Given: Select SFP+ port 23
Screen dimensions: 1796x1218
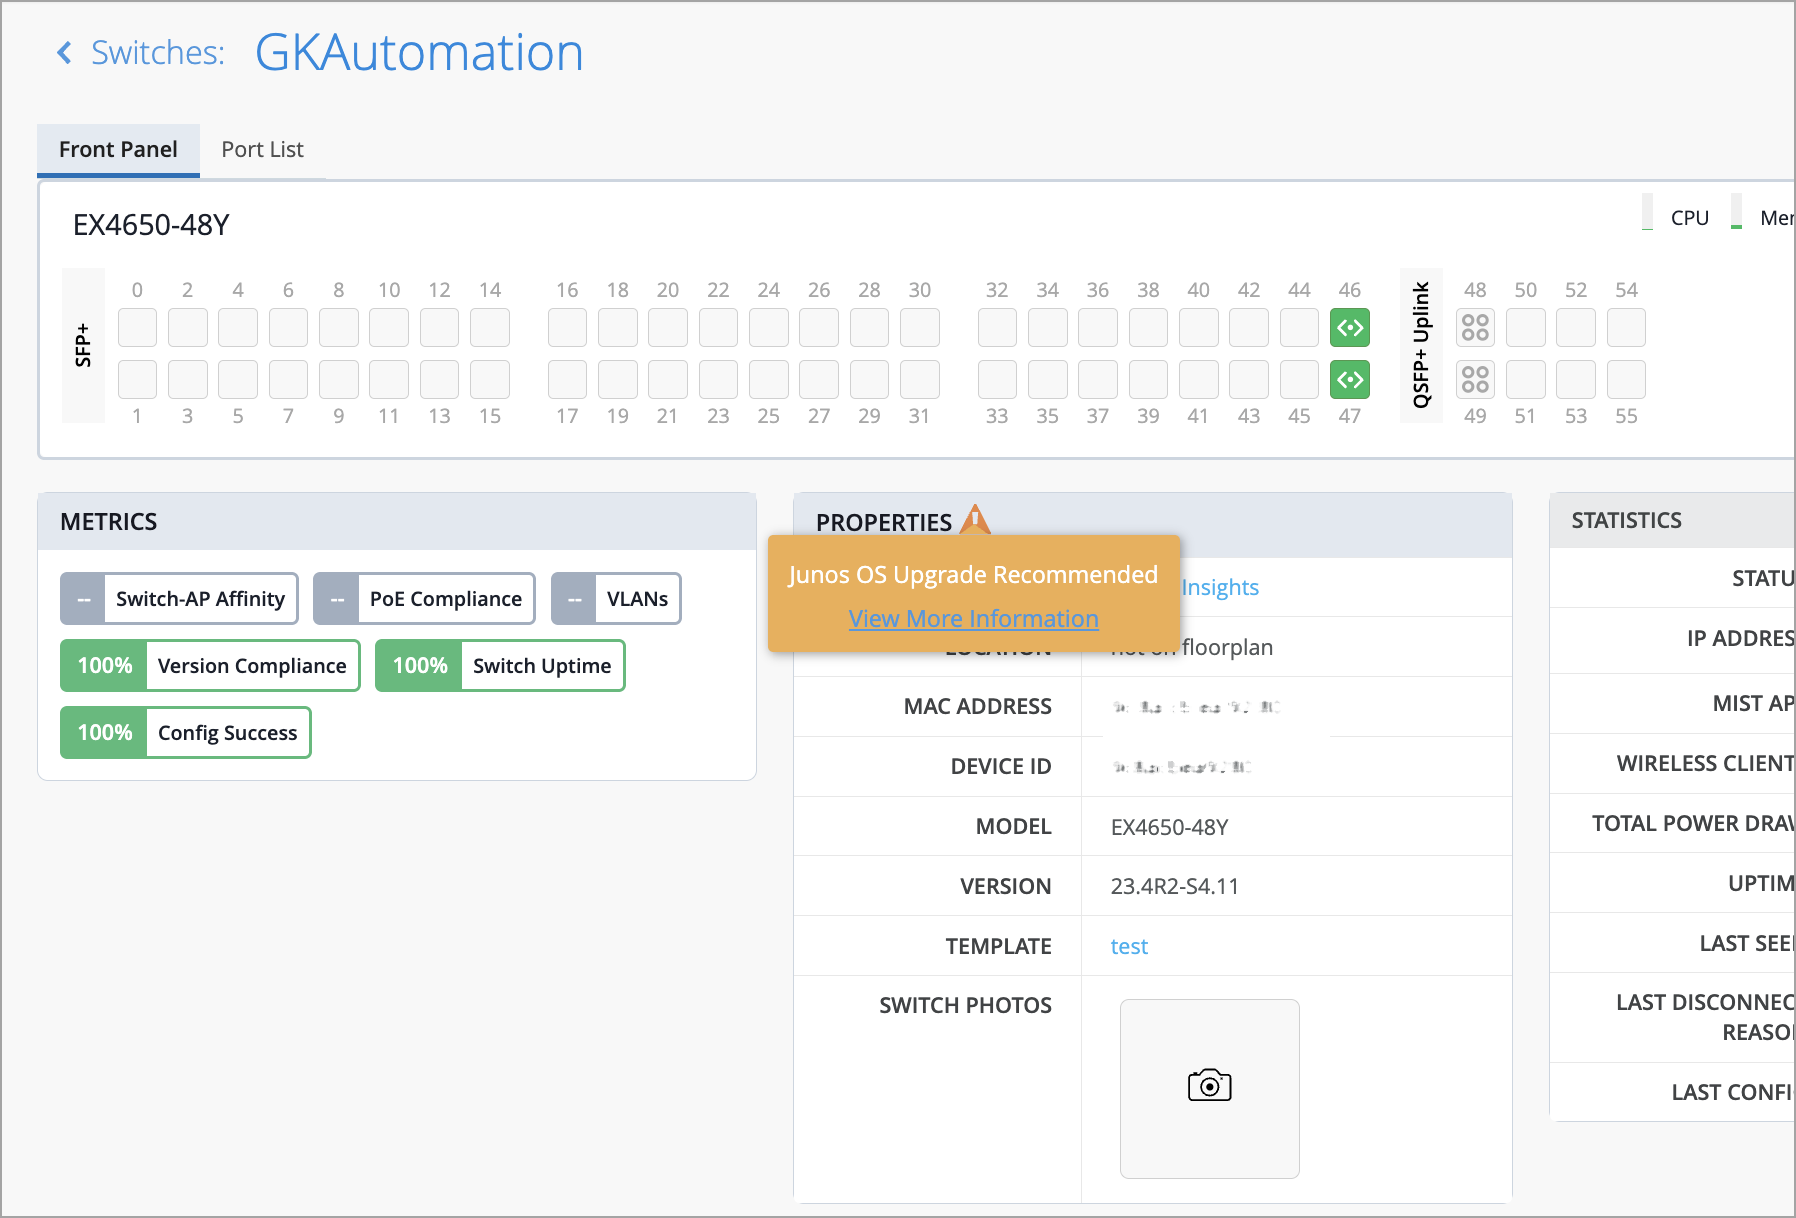Looking at the screenshot, I should coord(718,380).
